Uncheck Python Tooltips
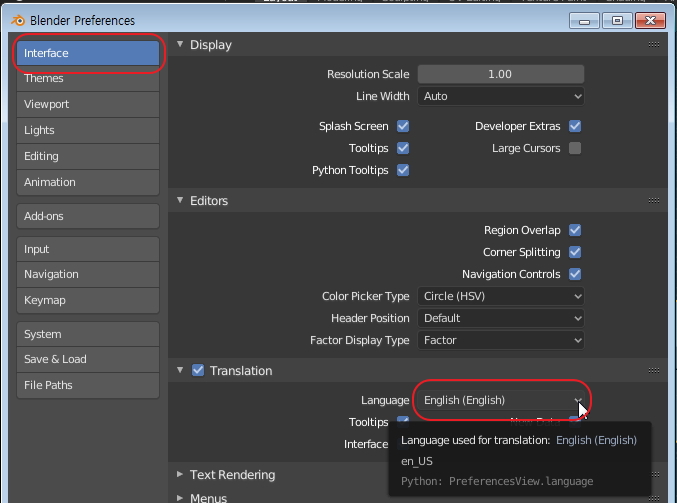Image resolution: width=677 pixels, height=503 pixels. 403,170
